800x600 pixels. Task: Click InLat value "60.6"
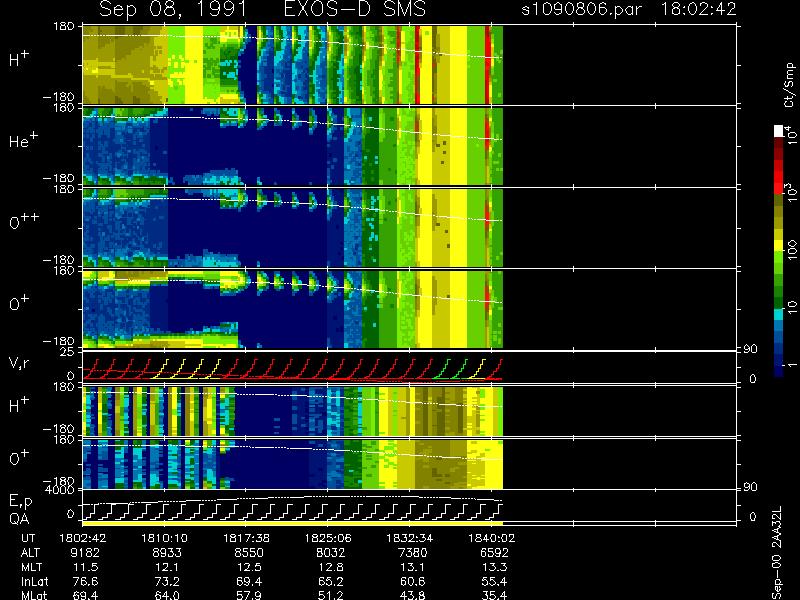click(413, 581)
